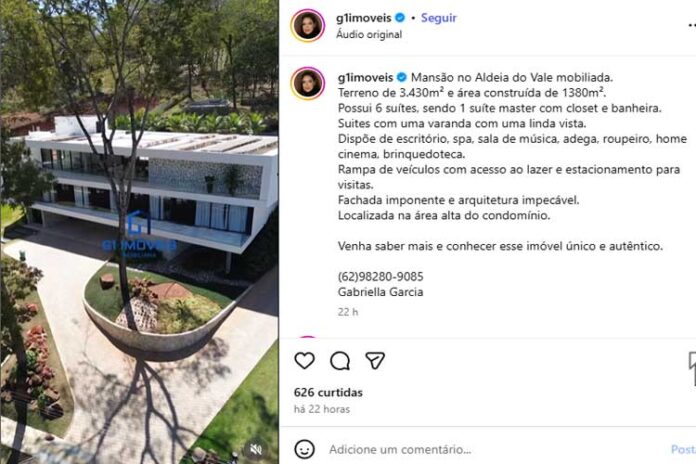Open comments with the speech bubble icon
This screenshot has width=696, height=464.
[x=340, y=361]
